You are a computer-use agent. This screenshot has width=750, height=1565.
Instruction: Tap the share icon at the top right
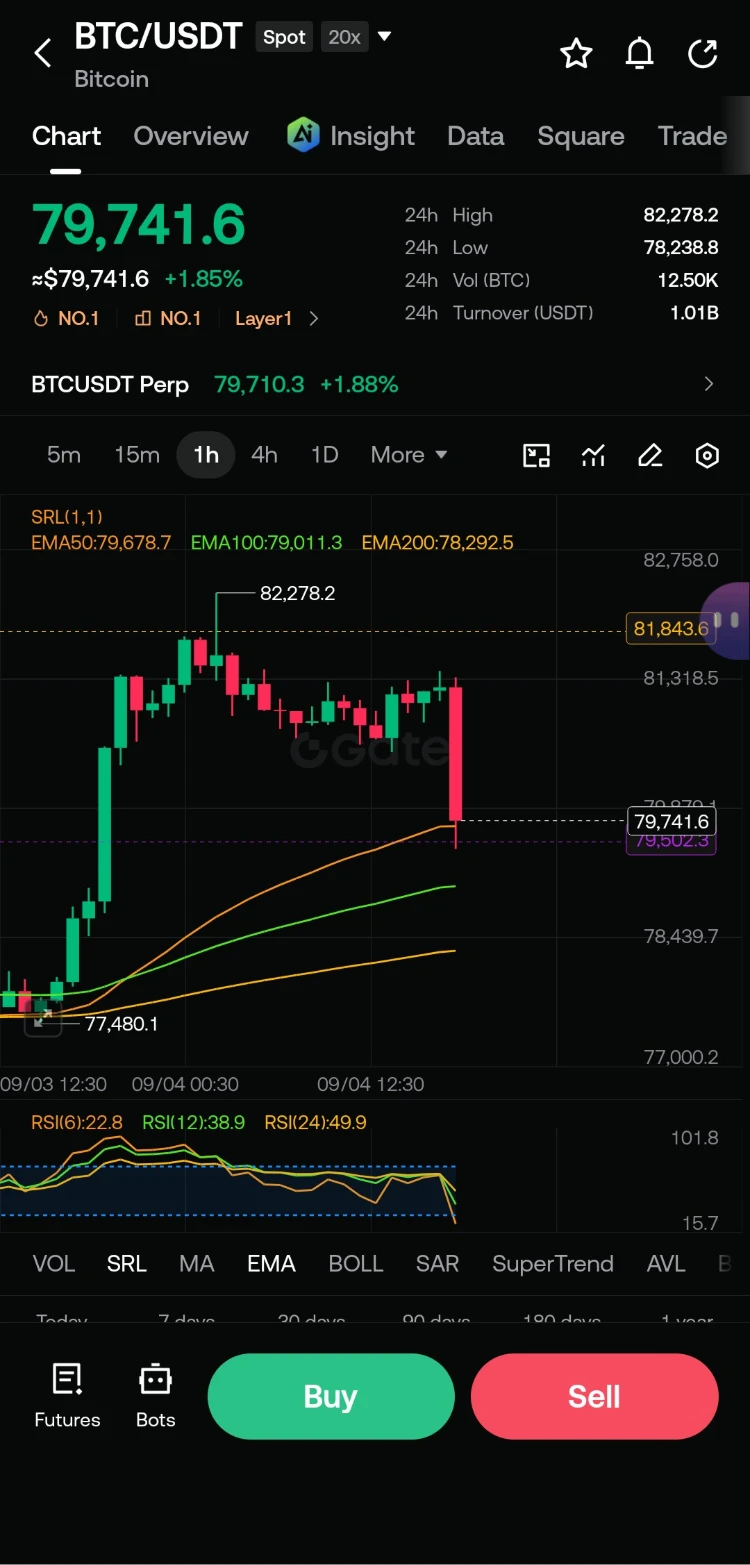click(703, 53)
